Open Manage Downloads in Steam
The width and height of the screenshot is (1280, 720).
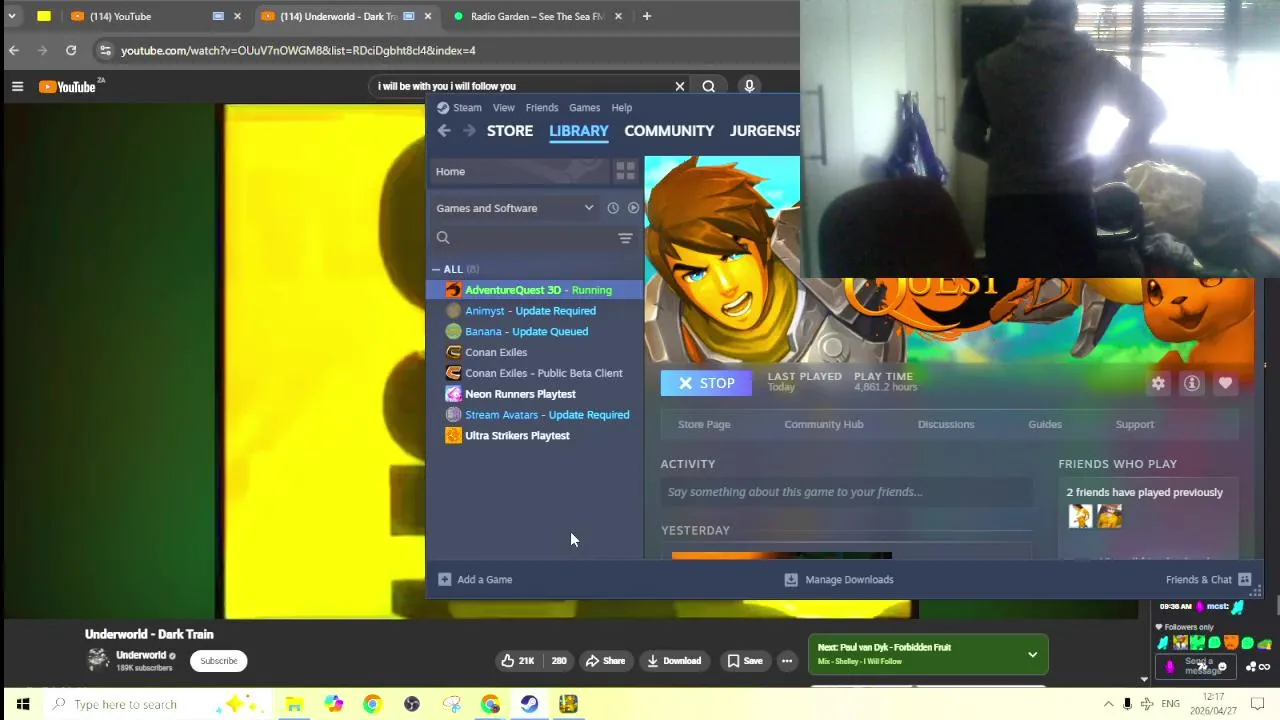[839, 579]
